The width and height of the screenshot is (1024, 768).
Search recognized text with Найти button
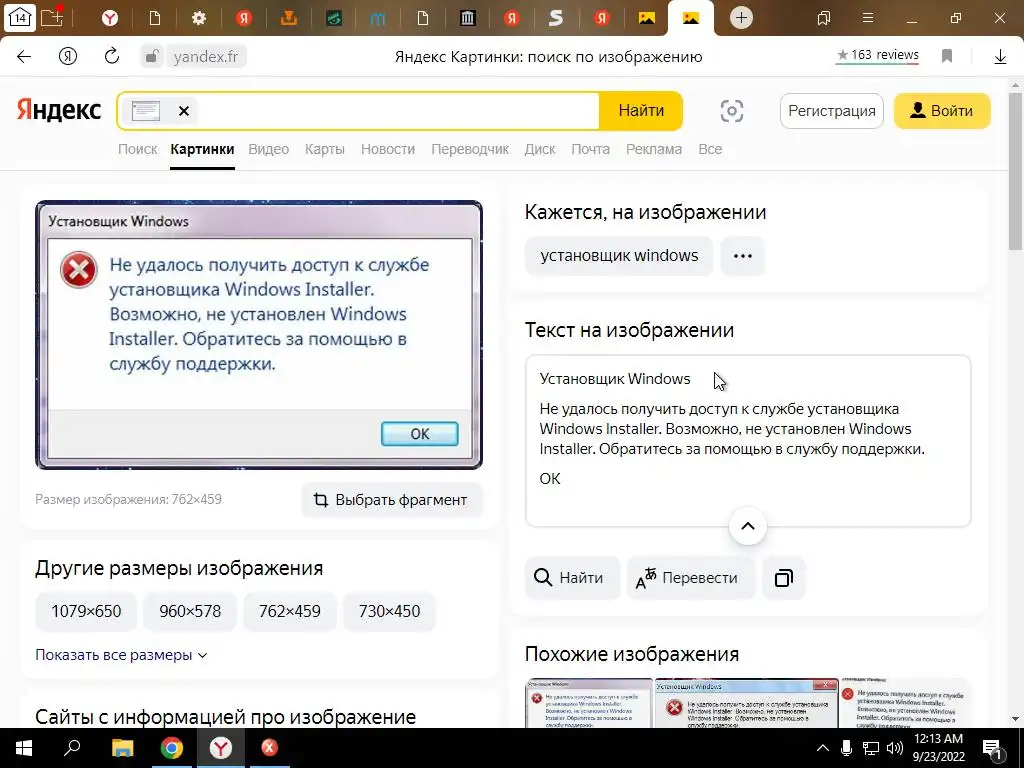point(572,578)
